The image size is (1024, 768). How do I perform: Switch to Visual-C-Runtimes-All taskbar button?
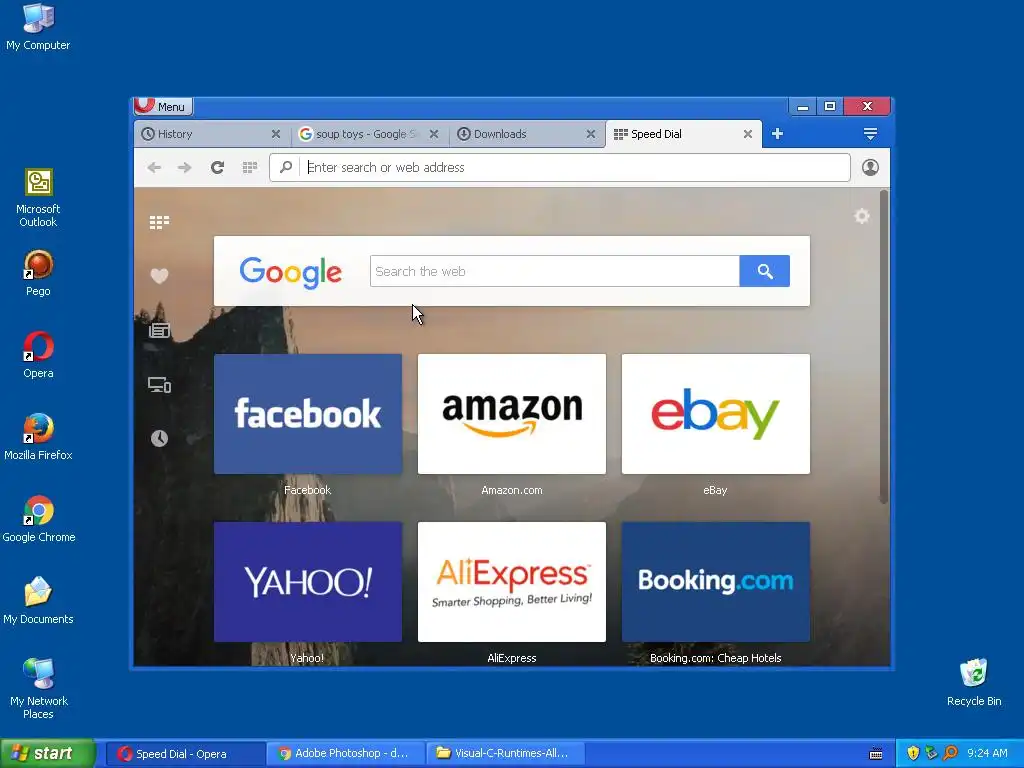505,754
